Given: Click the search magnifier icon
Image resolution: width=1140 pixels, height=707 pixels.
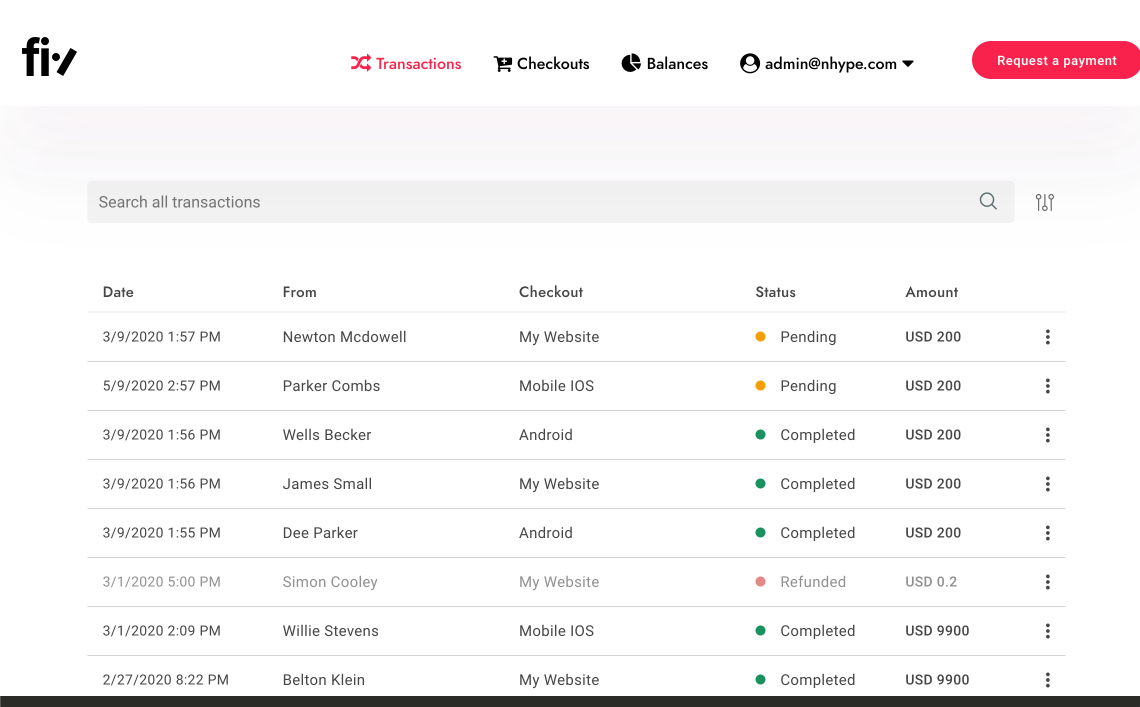Looking at the screenshot, I should tap(988, 201).
